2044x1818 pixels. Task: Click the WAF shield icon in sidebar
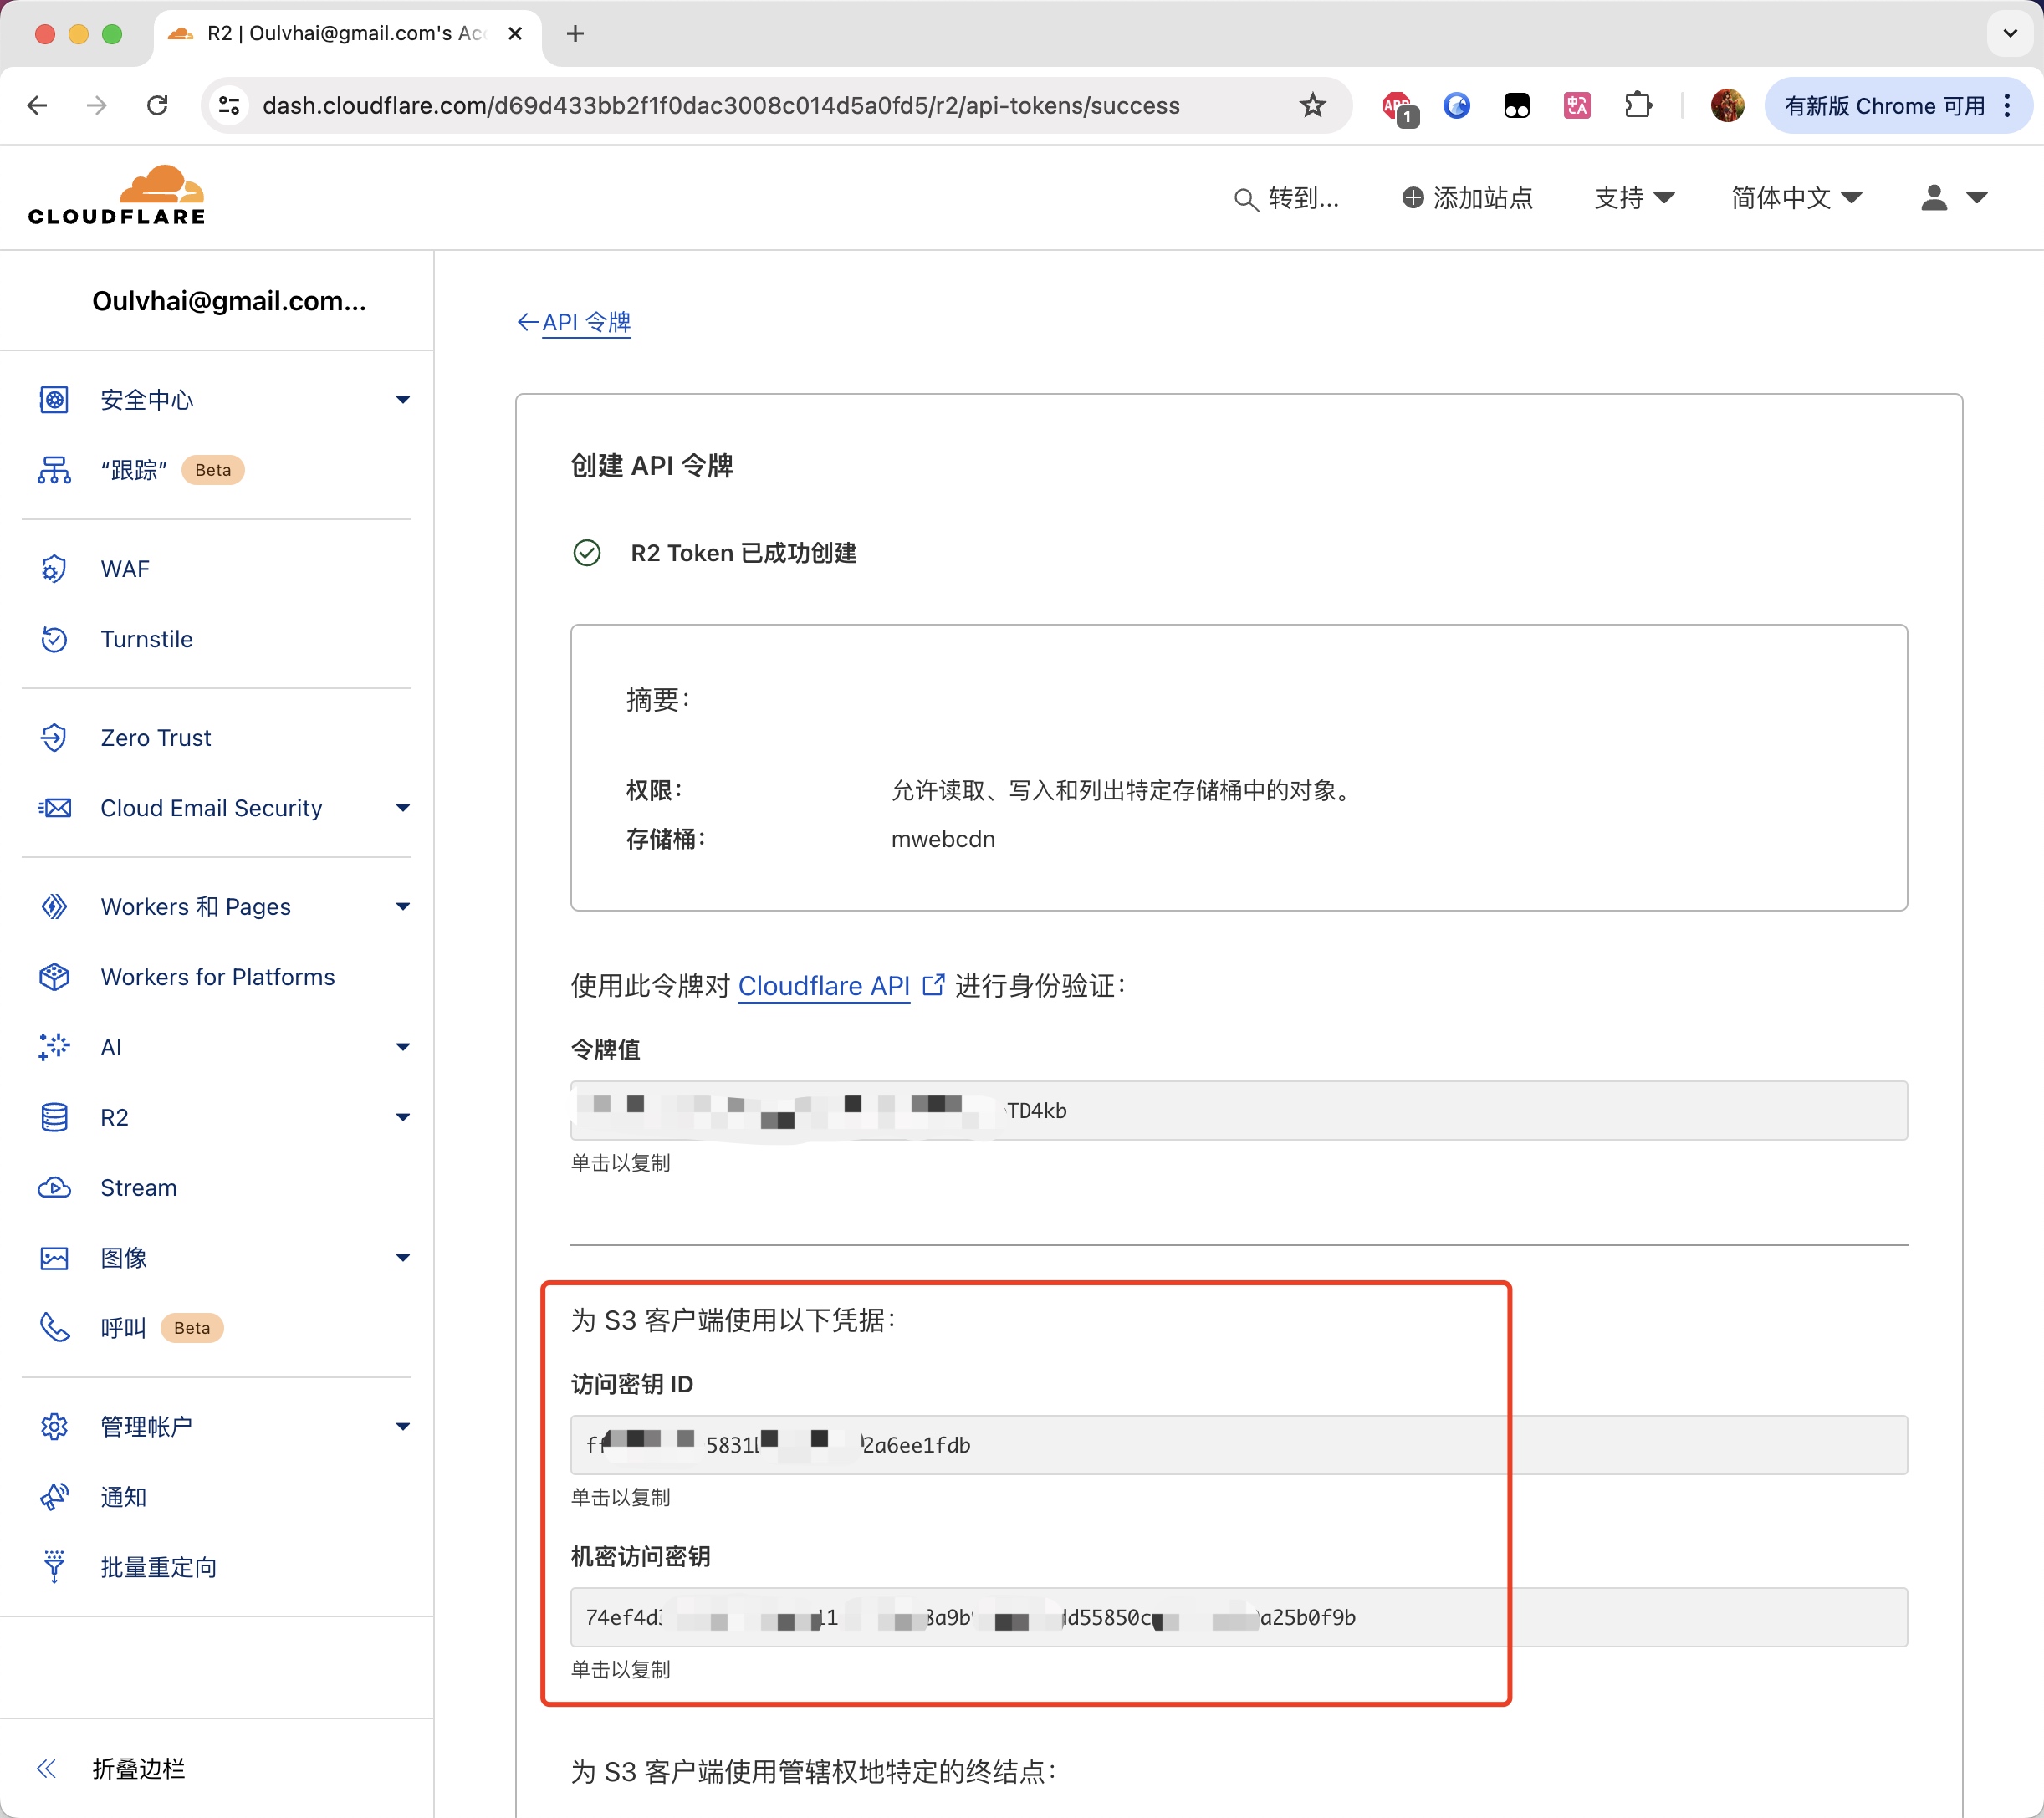tap(54, 569)
